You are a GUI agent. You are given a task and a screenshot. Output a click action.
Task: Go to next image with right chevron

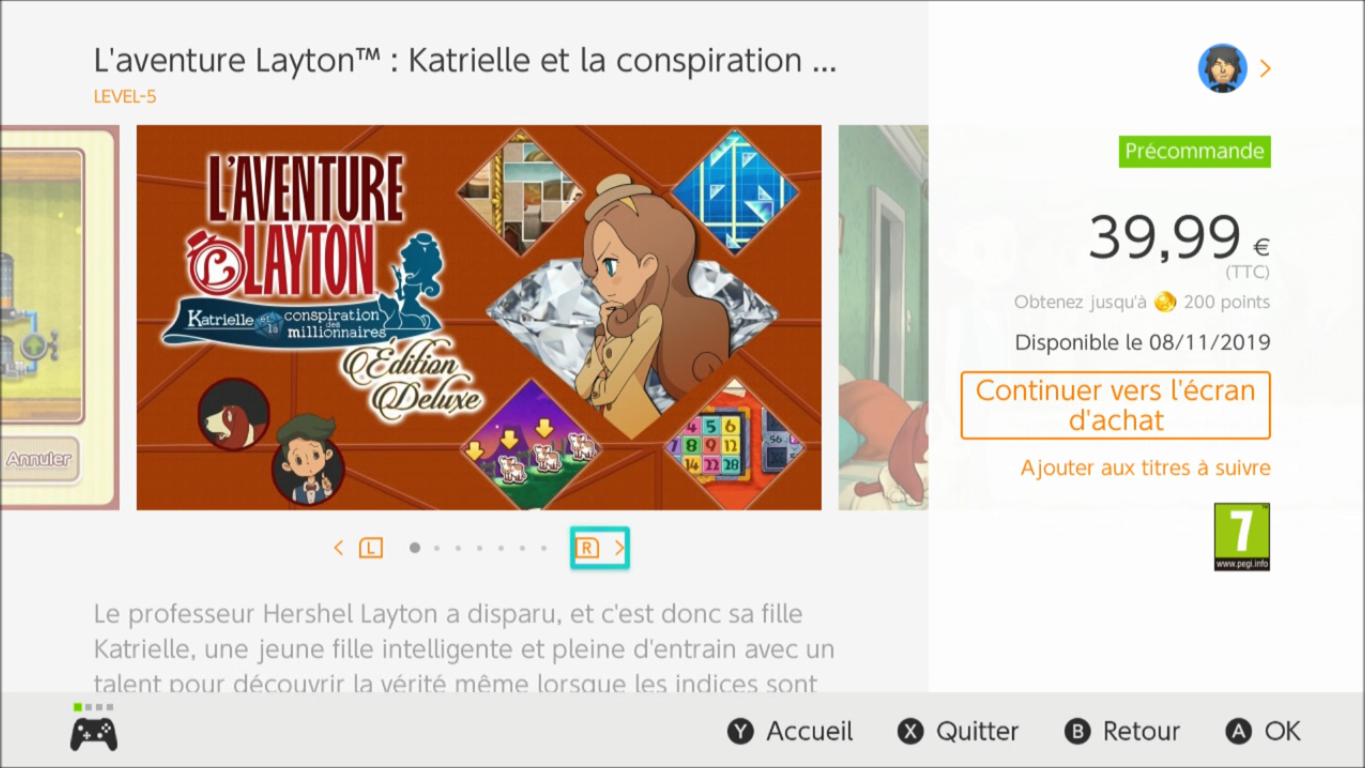tap(620, 548)
